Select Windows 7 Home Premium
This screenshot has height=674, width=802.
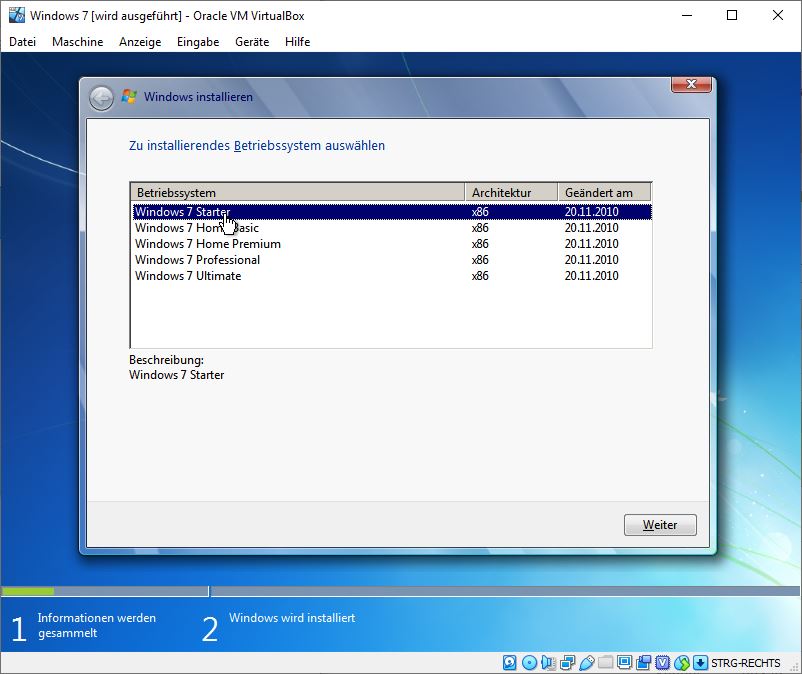(x=208, y=244)
